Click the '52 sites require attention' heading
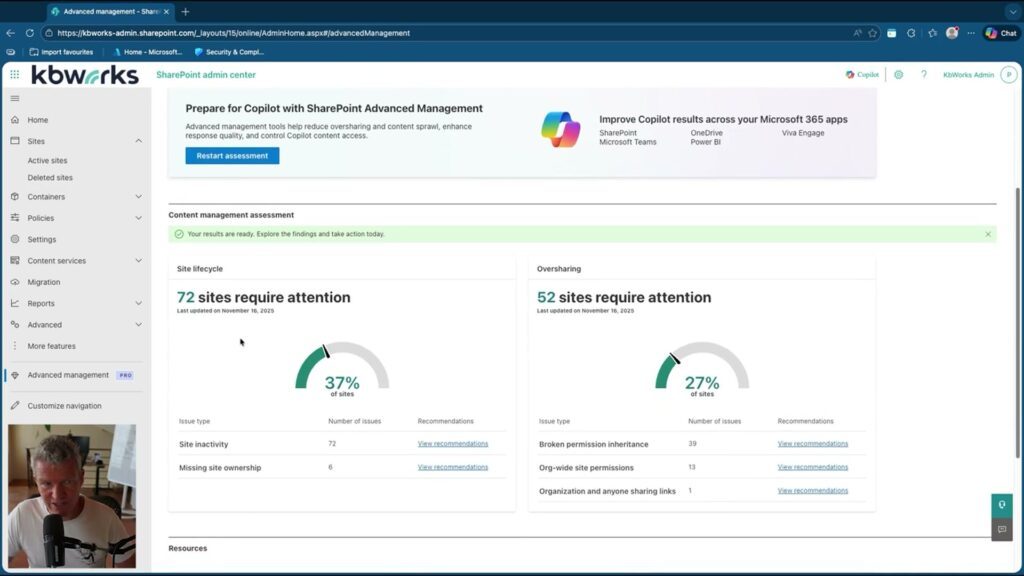This screenshot has height=576, width=1024. pos(624,298)
